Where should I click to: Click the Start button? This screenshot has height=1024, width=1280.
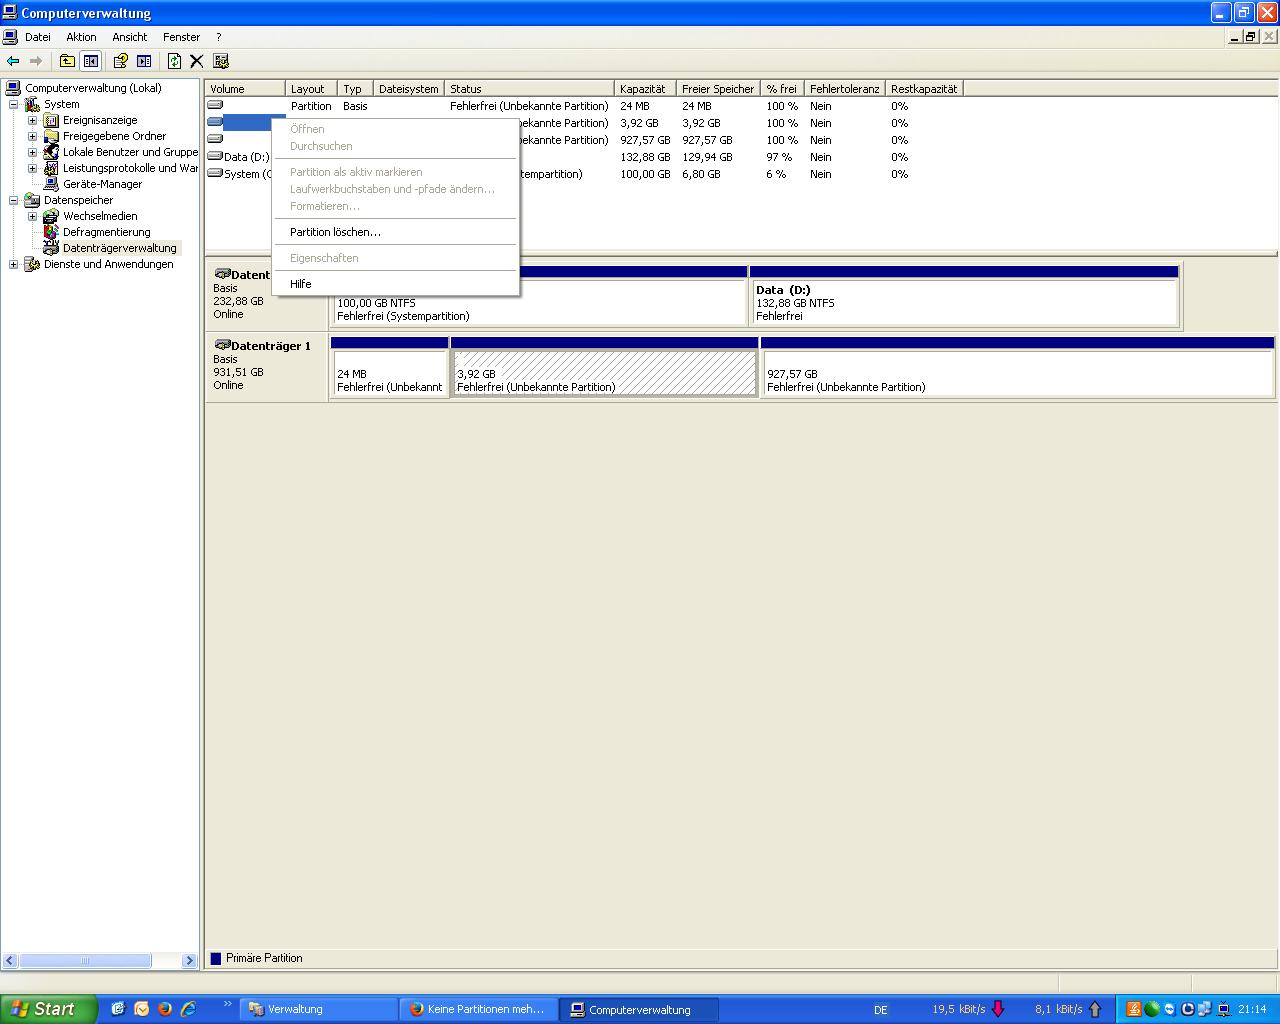[x=49, y=1009]
